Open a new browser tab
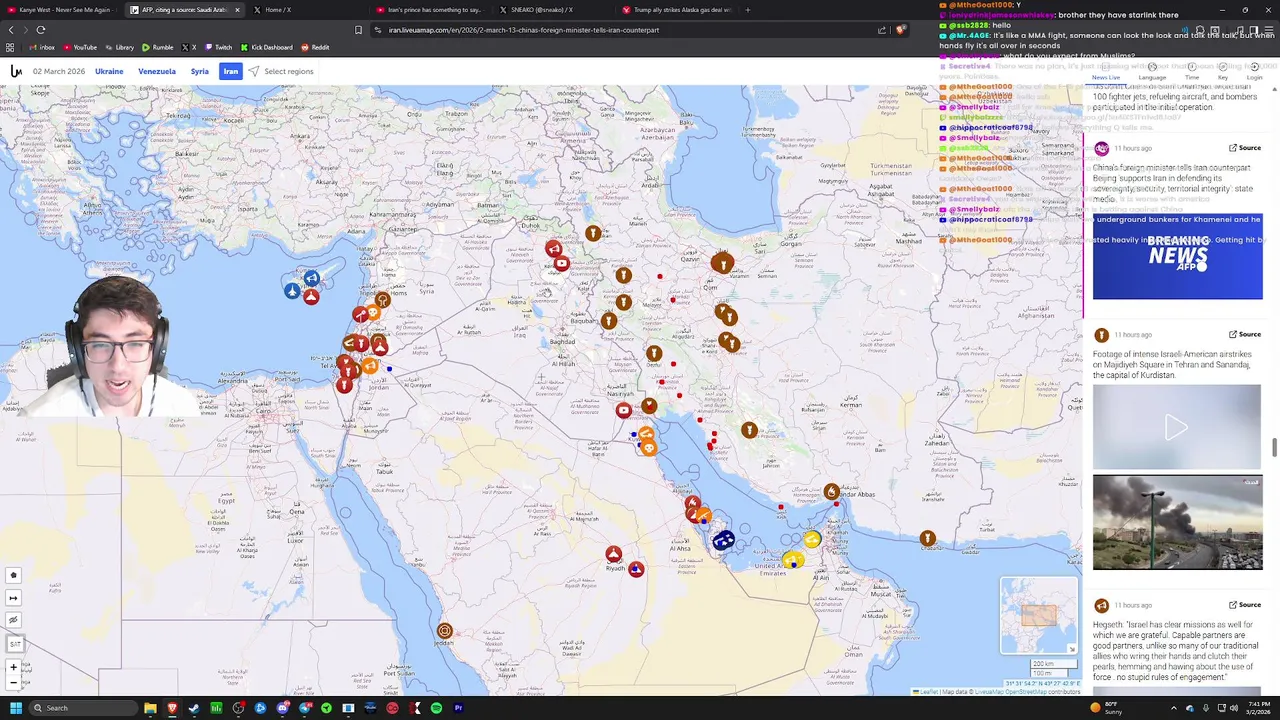Viewport: 1280px width, 720px height. click(748, 10)
